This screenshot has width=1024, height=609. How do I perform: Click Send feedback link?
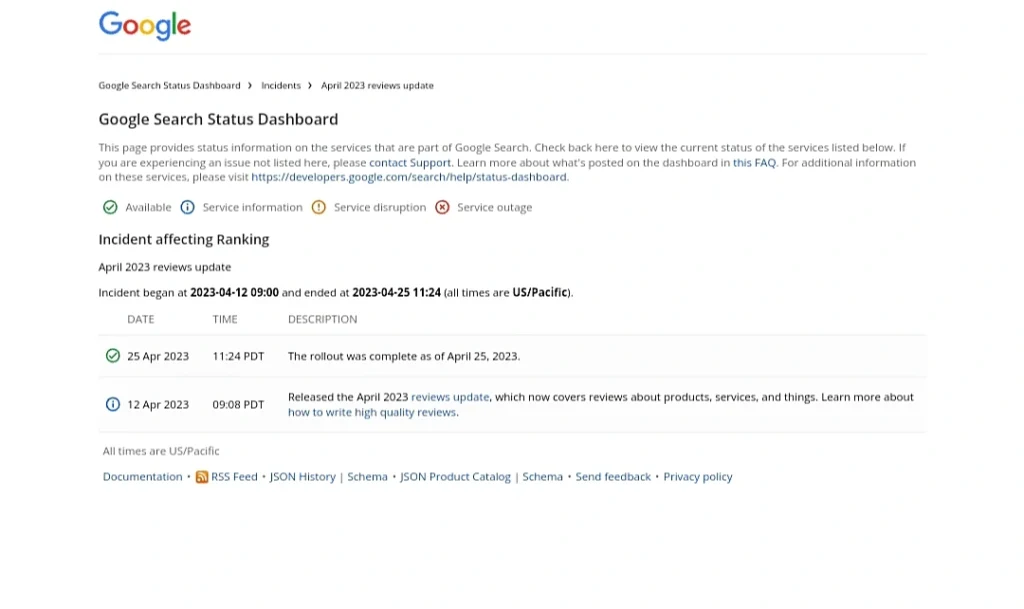click(x=613, y=476)
